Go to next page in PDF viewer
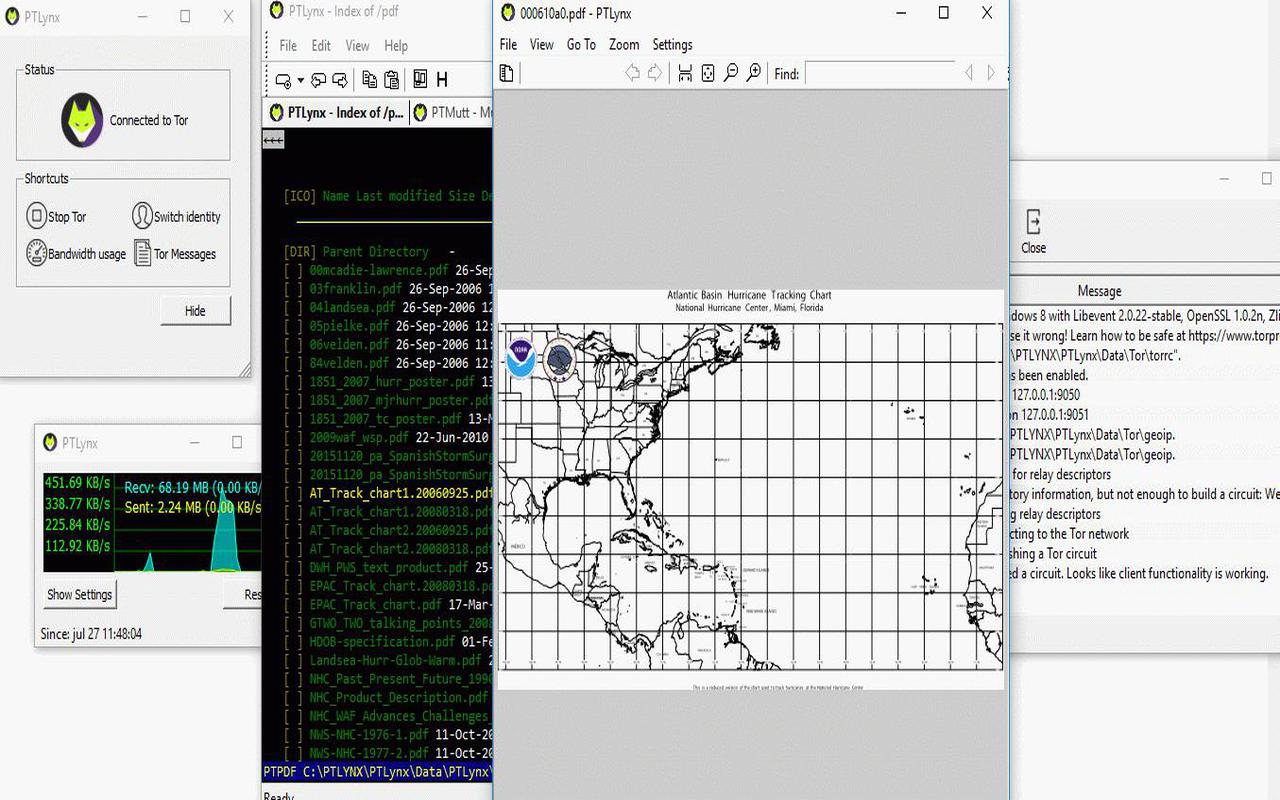This screenshot has width=1280, height=800. tap(655, 73)
